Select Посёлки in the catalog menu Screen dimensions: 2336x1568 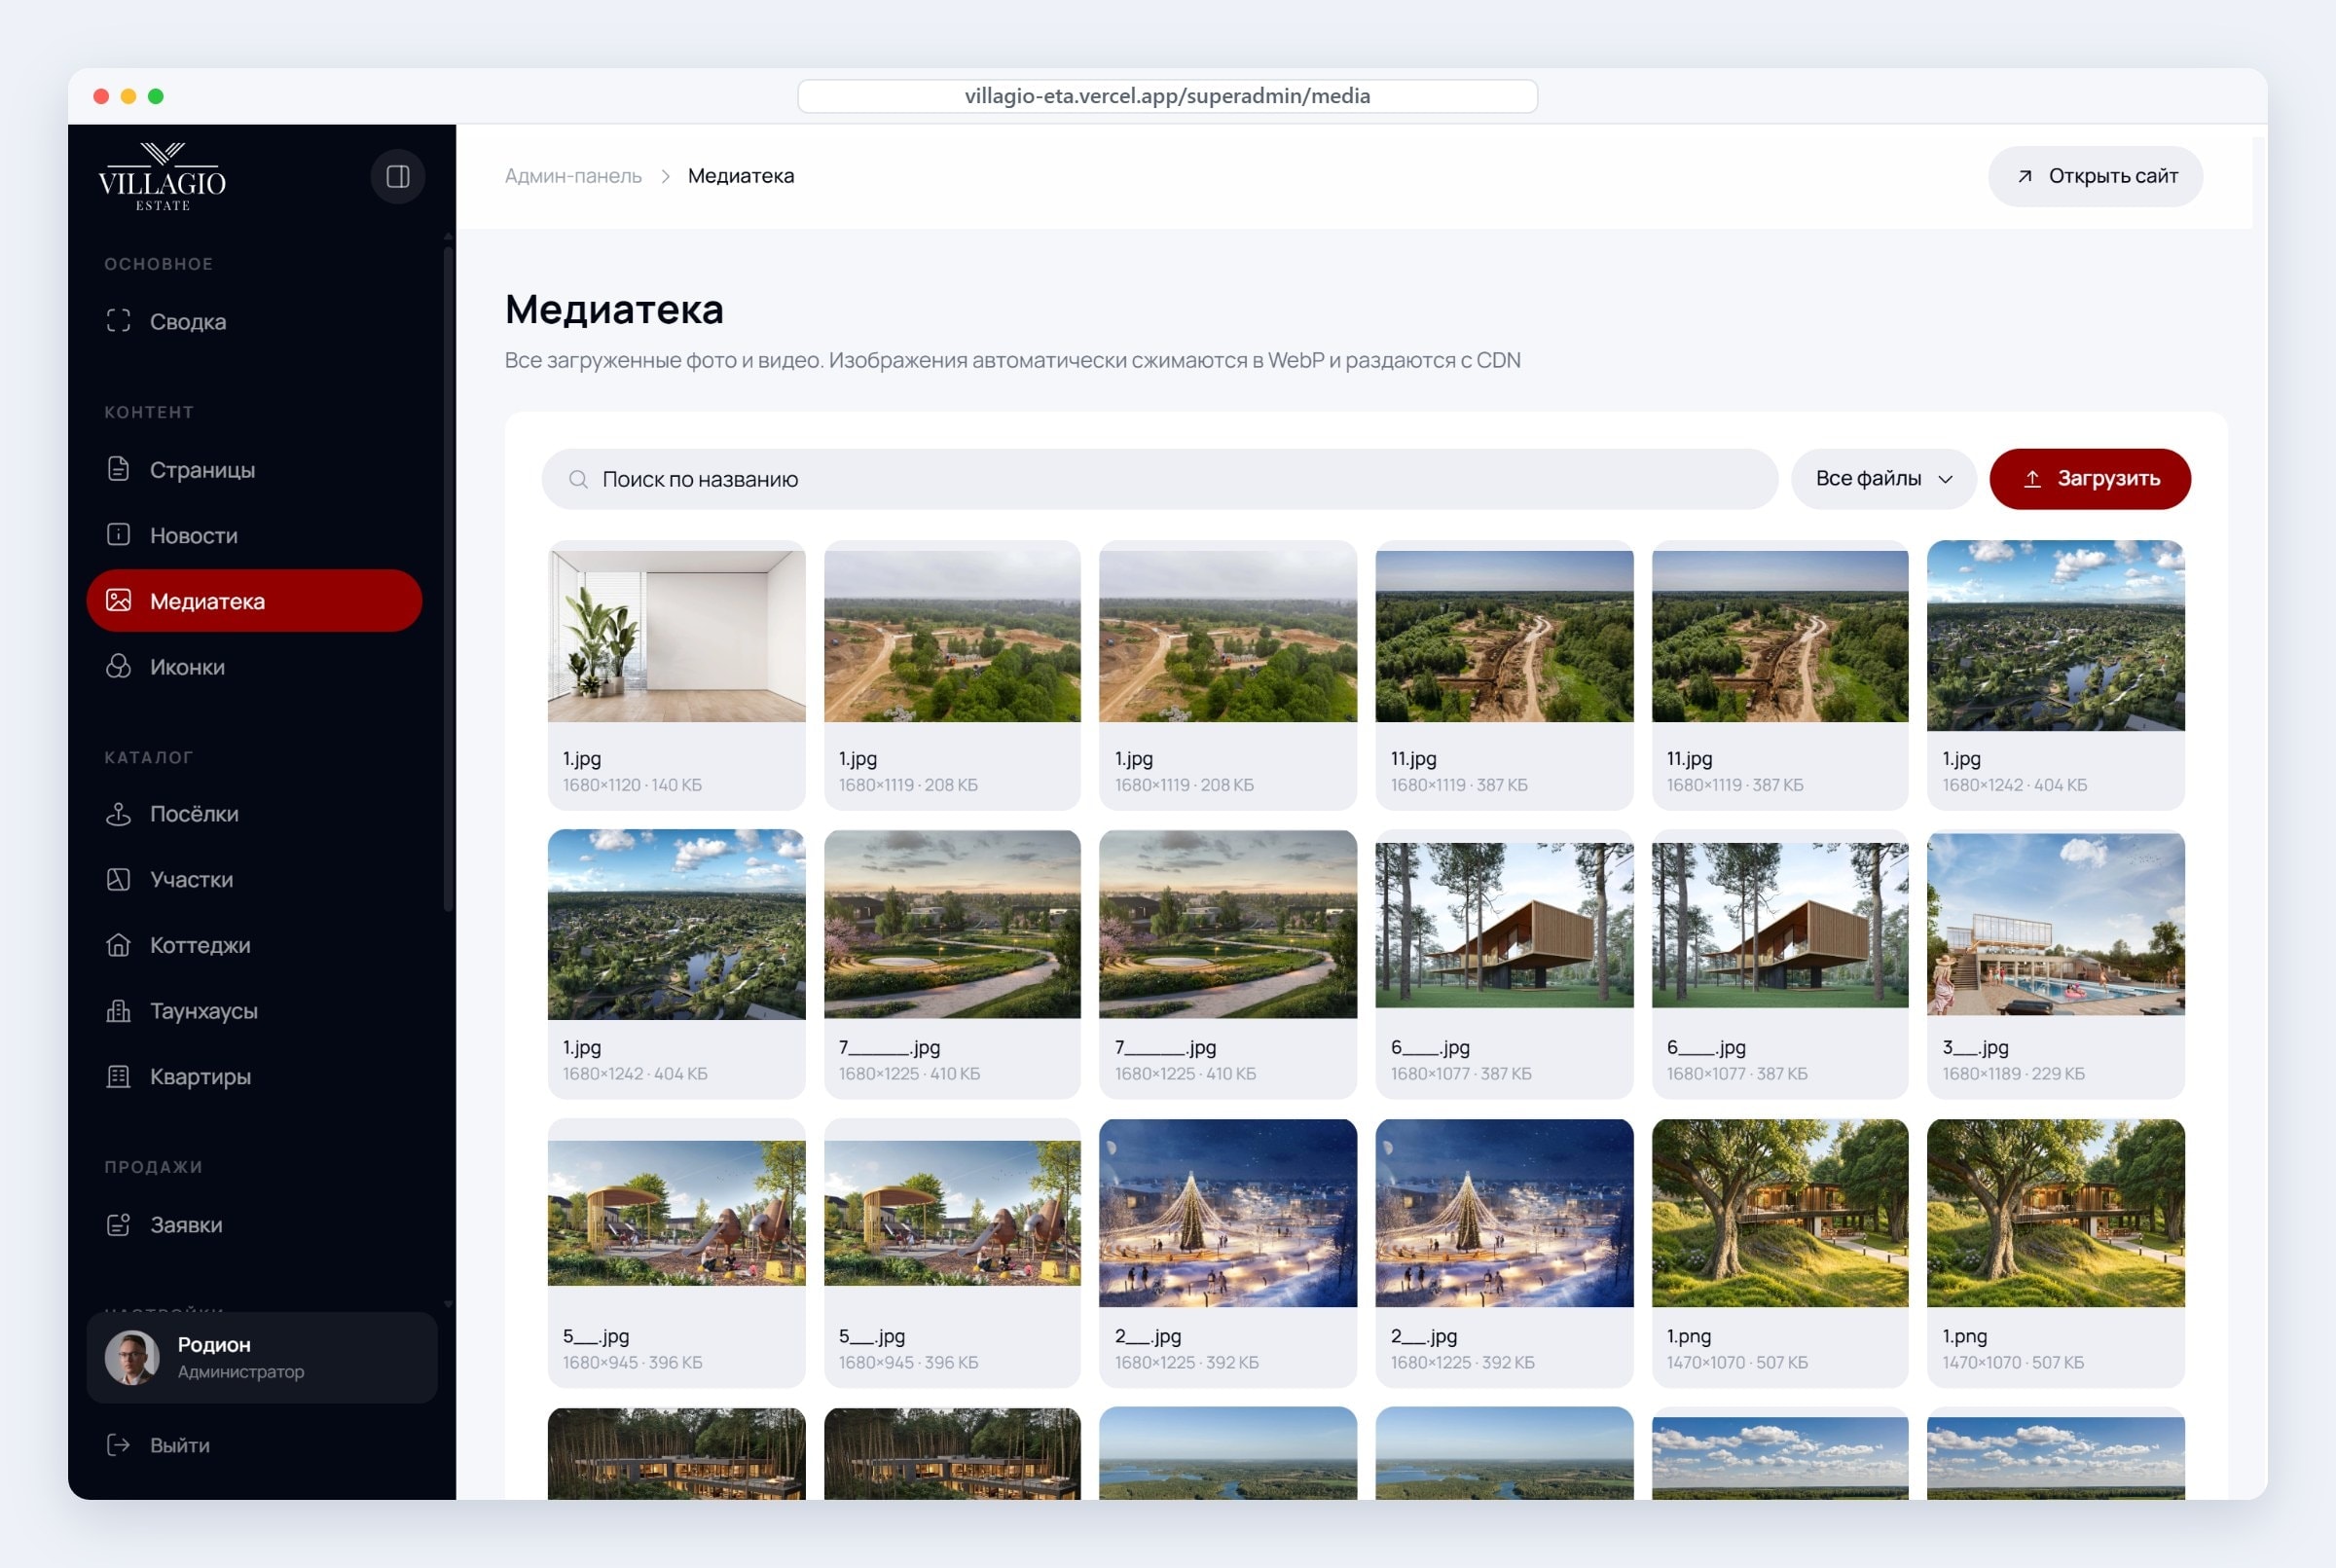click(x=255, y=813)
